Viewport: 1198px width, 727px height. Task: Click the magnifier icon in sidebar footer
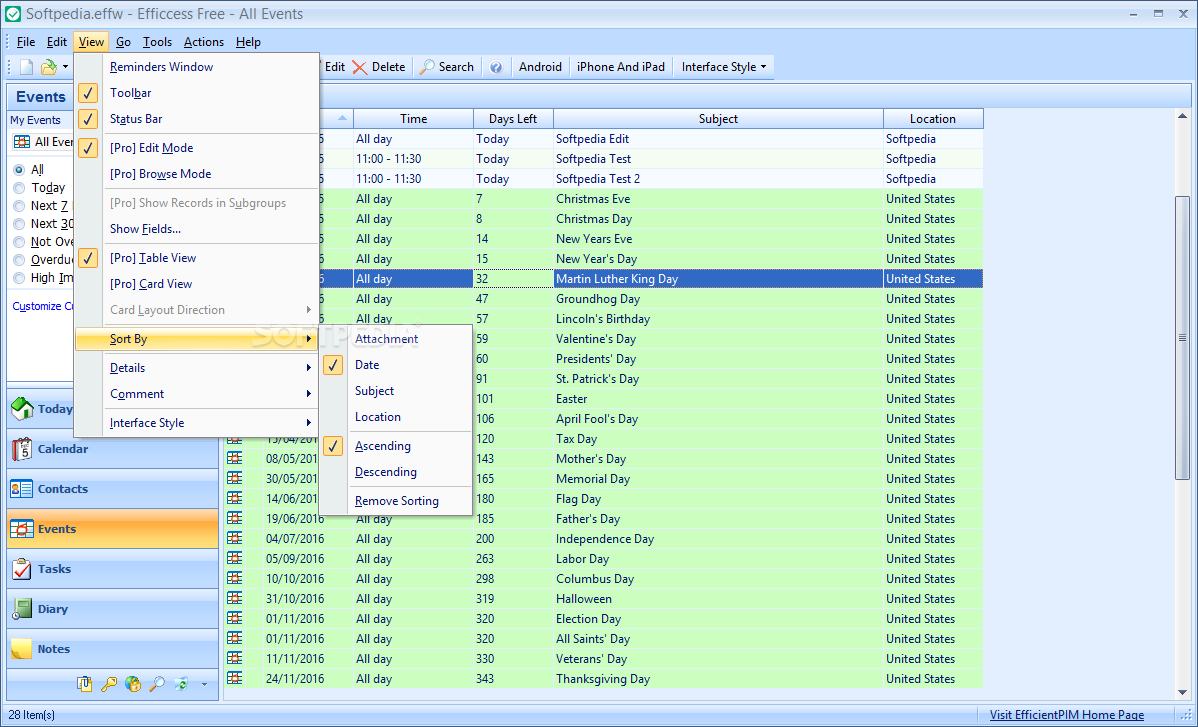tap(157, 684)
